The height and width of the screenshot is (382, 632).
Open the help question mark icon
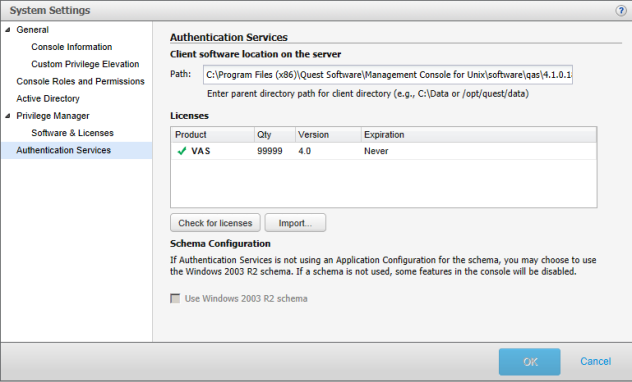click(621, 10)
